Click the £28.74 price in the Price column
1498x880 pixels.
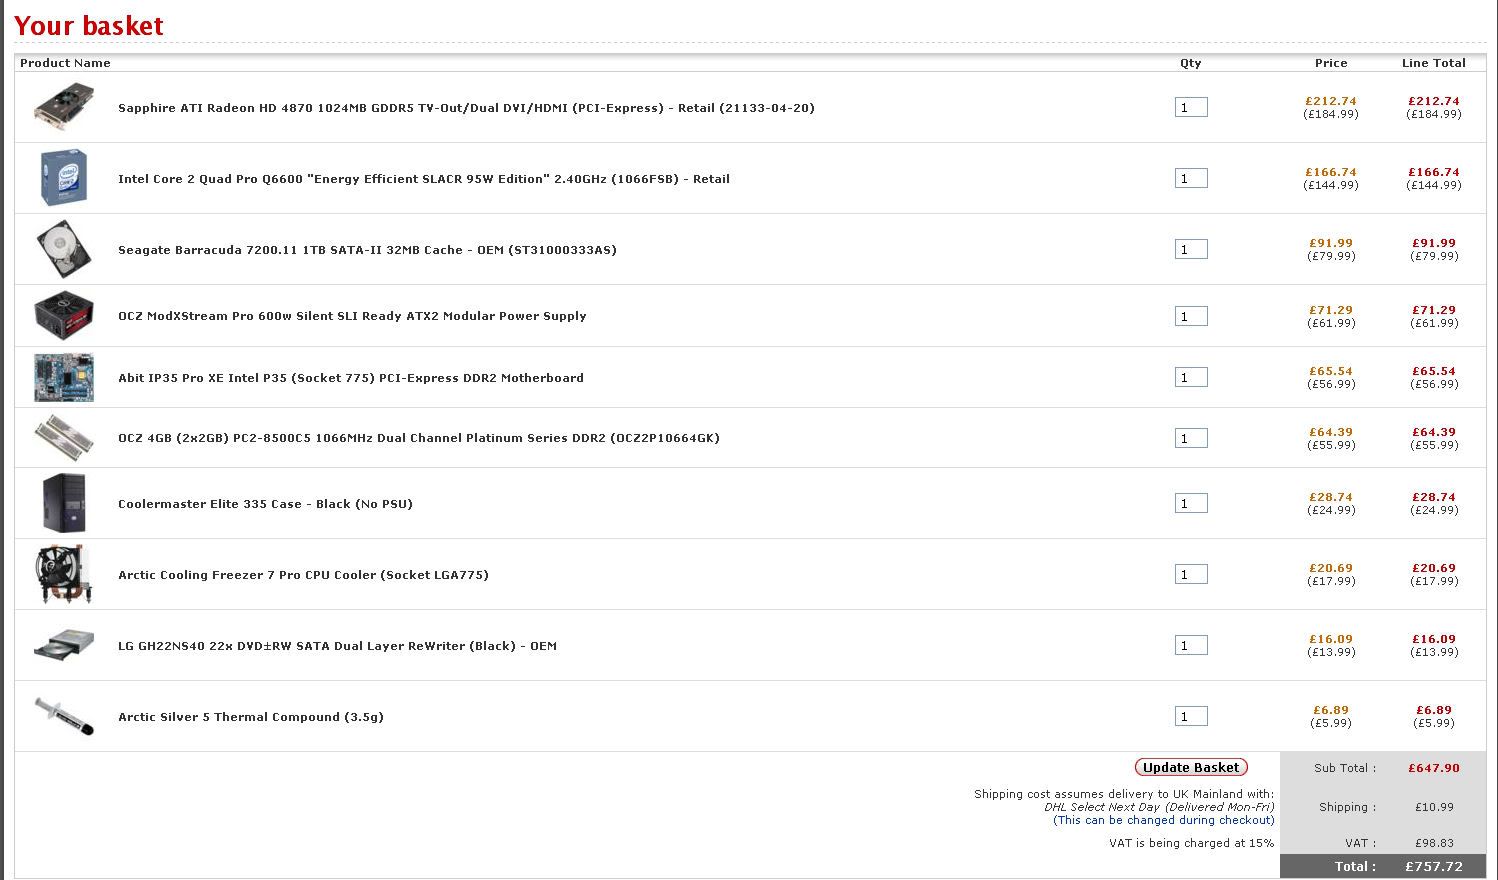click(1331, 497)
